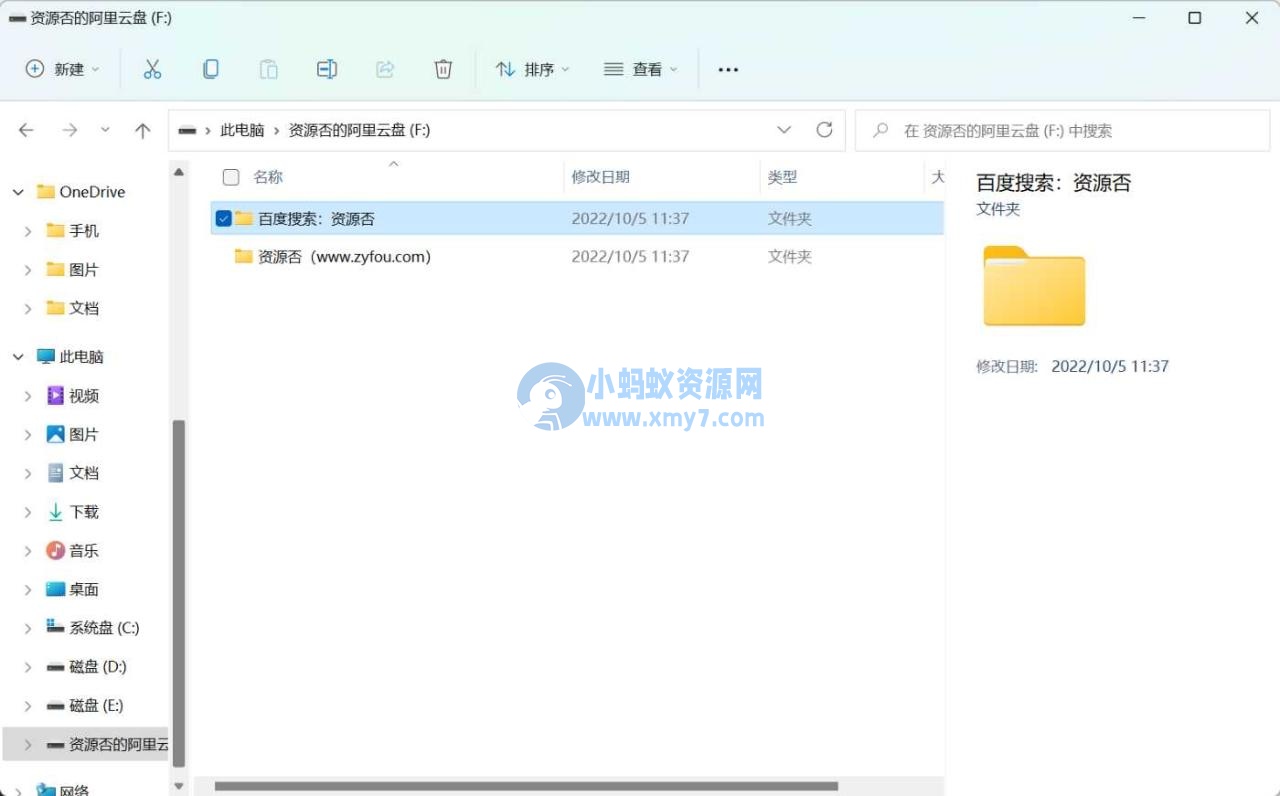Open the address bar history dropdown
Viewport: 1280px width, 796px height.
[x=784, y=130]
